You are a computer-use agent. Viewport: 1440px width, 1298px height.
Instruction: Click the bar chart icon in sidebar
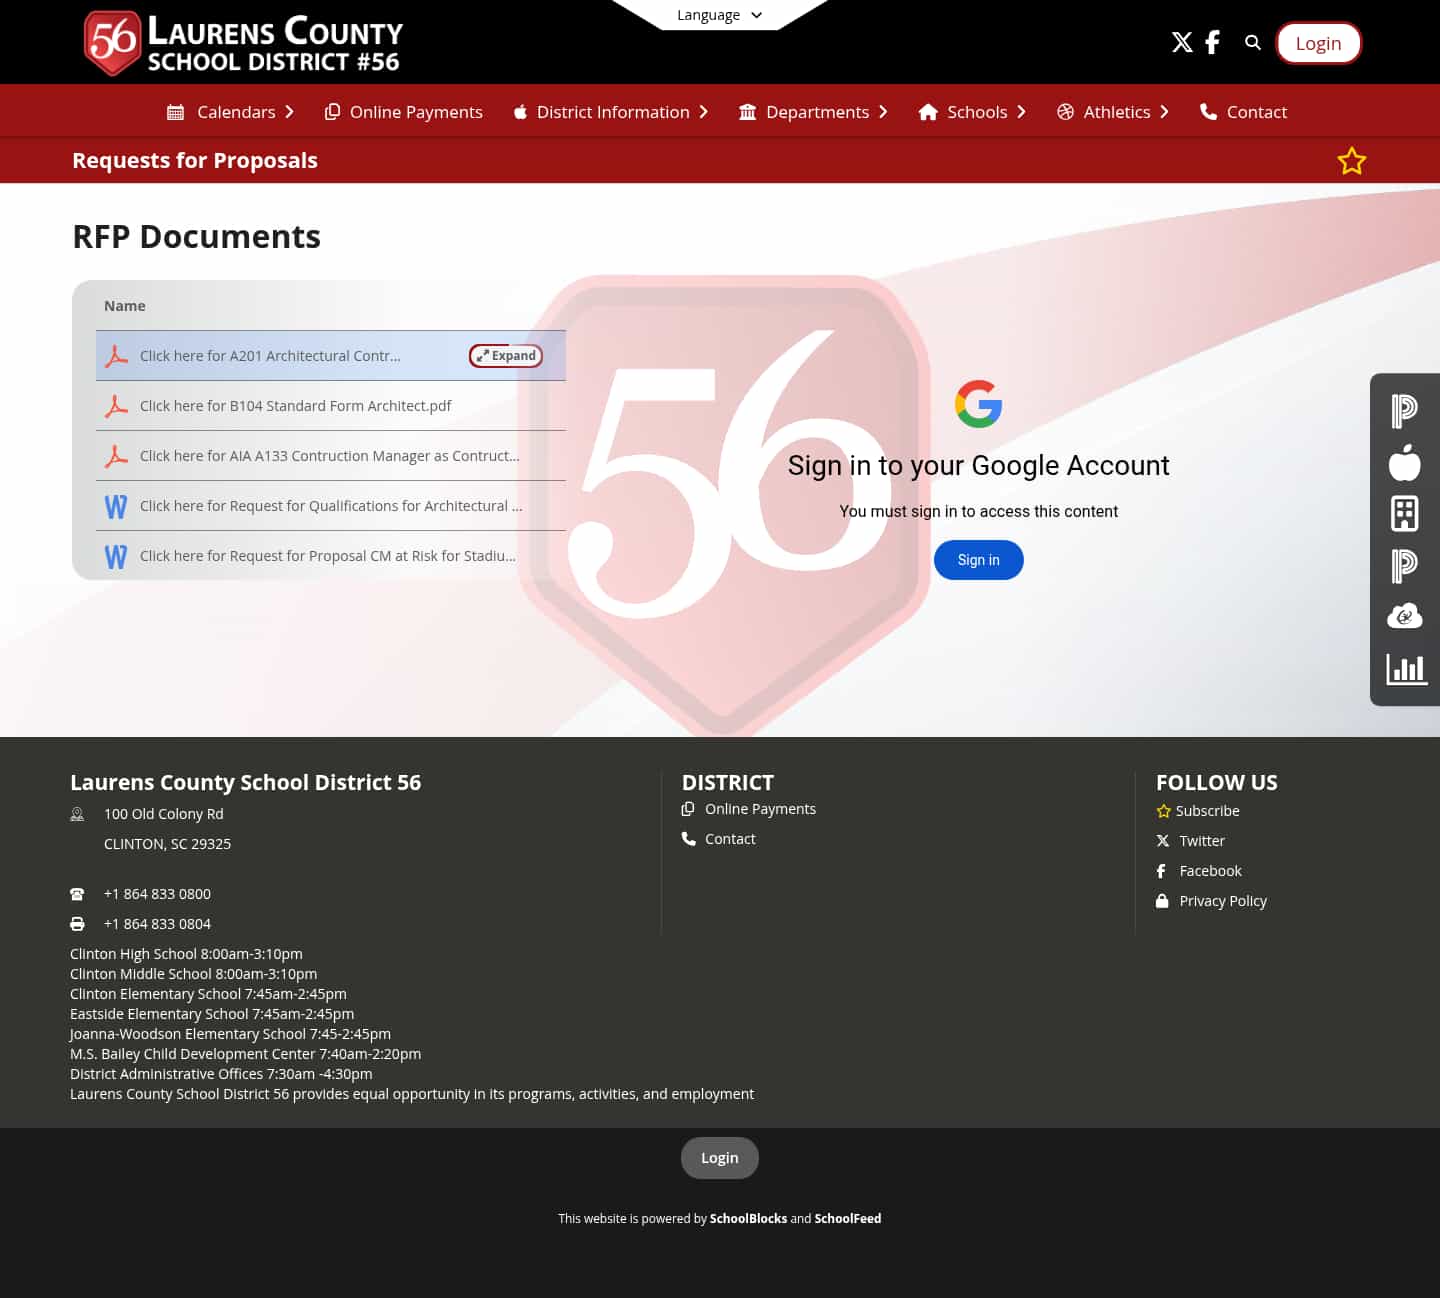point(1405,669)
